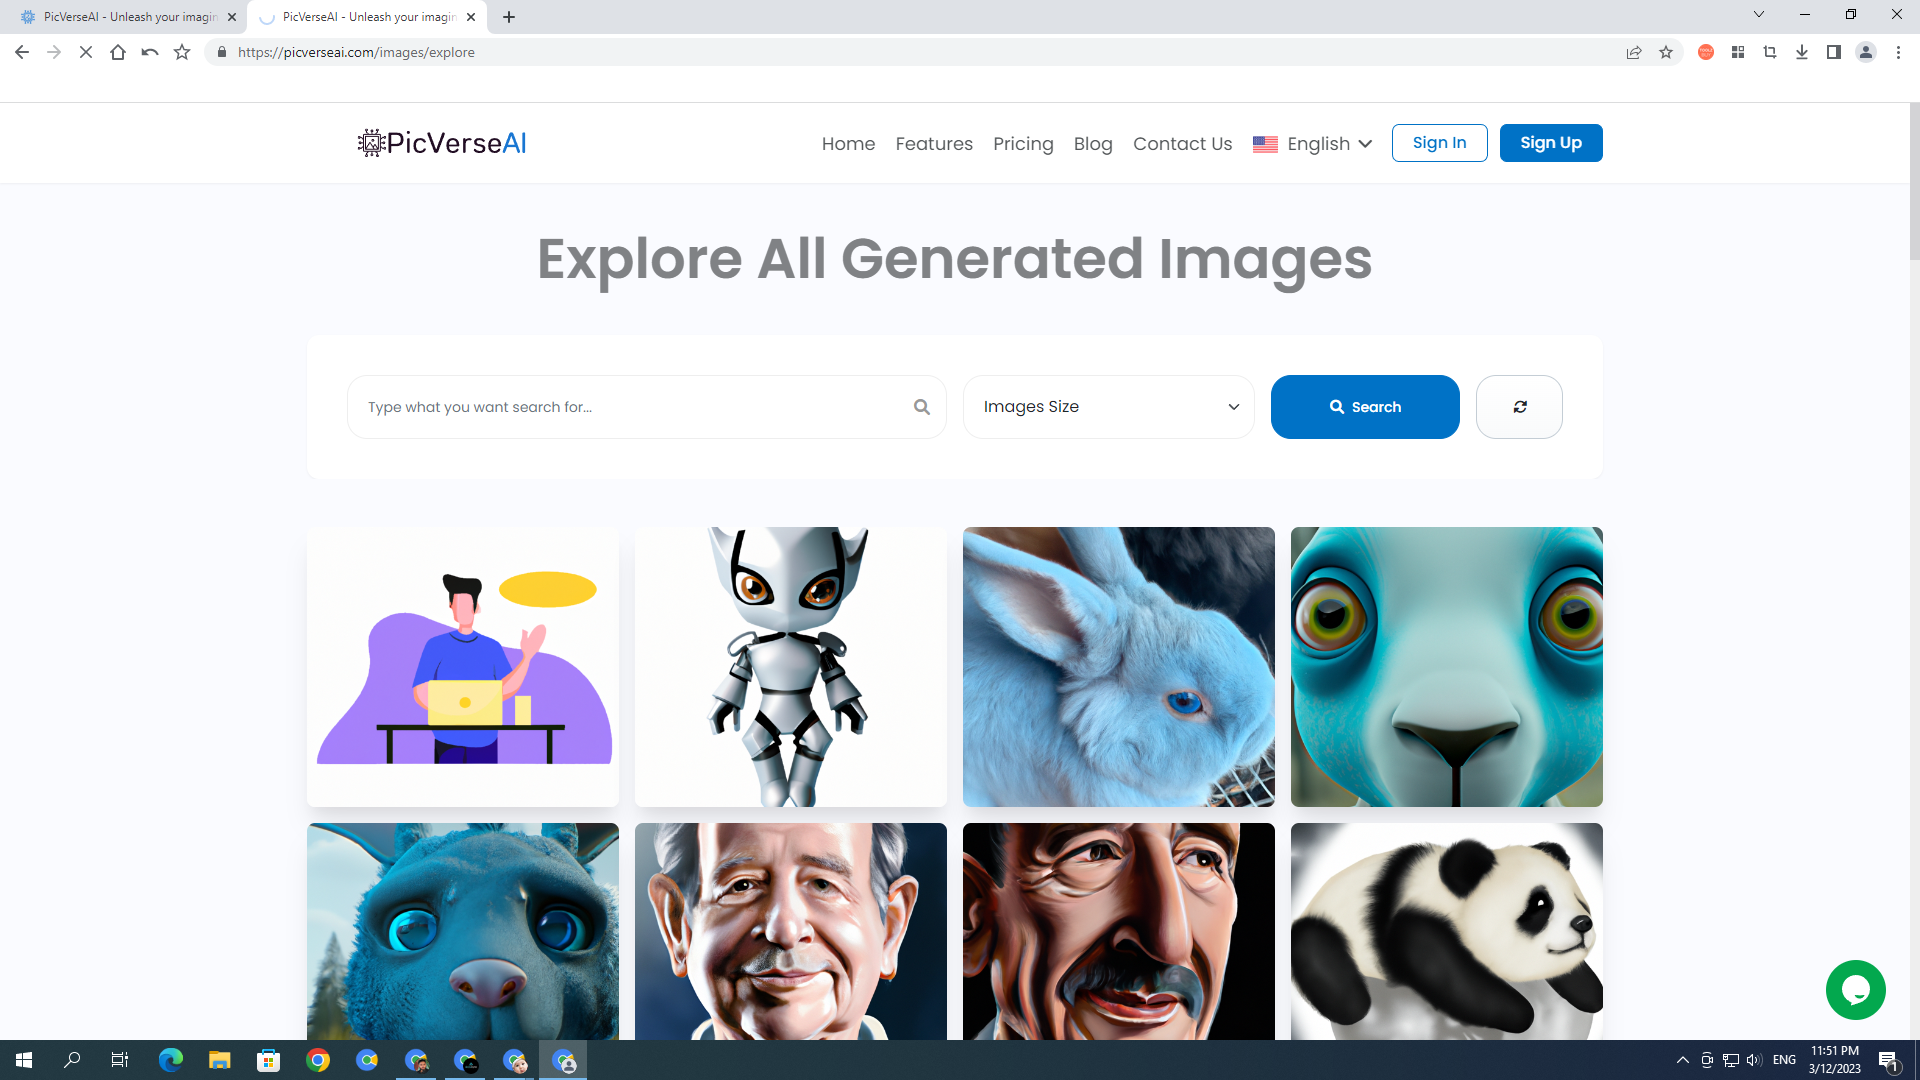Image resolution: width=1920 pixels, height=1080 pixels.
Task: Launch Microsoft Edge from taskbar
Action: click(x=171, y=1060)
